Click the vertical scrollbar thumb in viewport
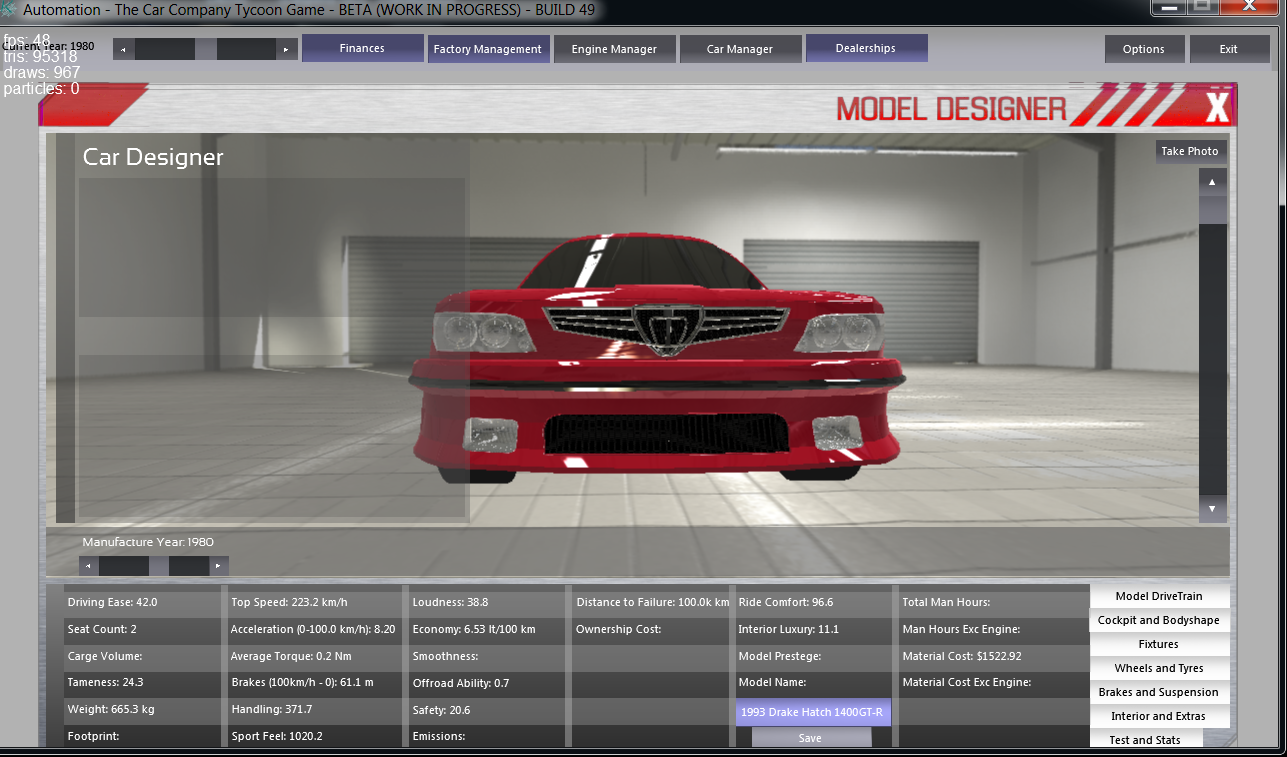1287x757 pixels. point(1212,210)
